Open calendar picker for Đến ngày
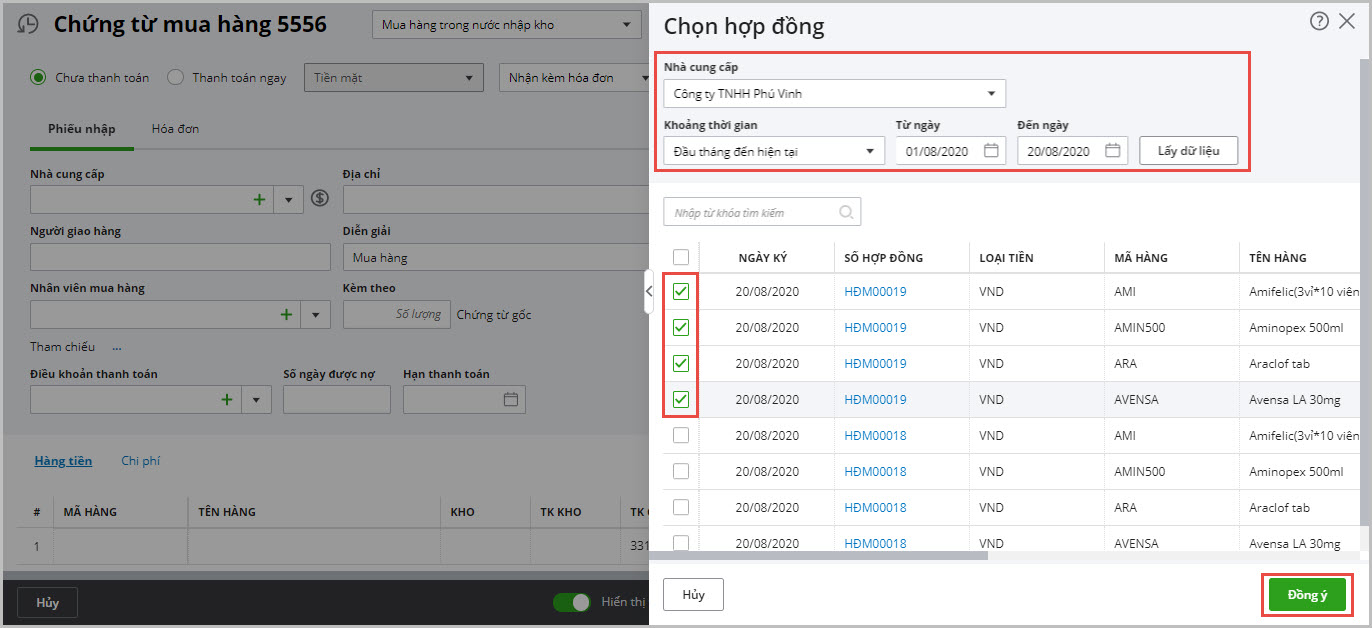 point(1113,151)
